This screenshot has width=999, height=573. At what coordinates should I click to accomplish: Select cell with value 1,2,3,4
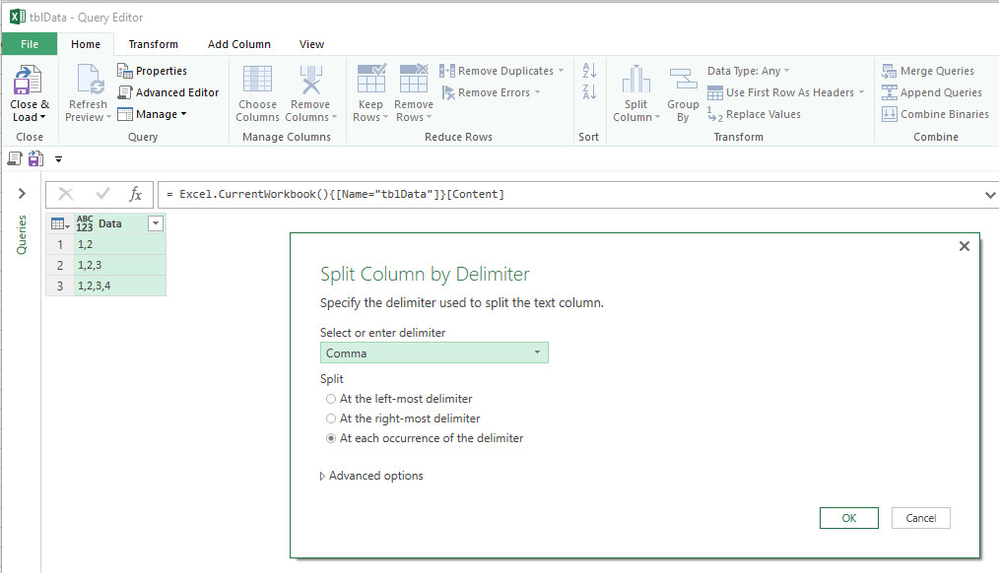coord(120,286)
